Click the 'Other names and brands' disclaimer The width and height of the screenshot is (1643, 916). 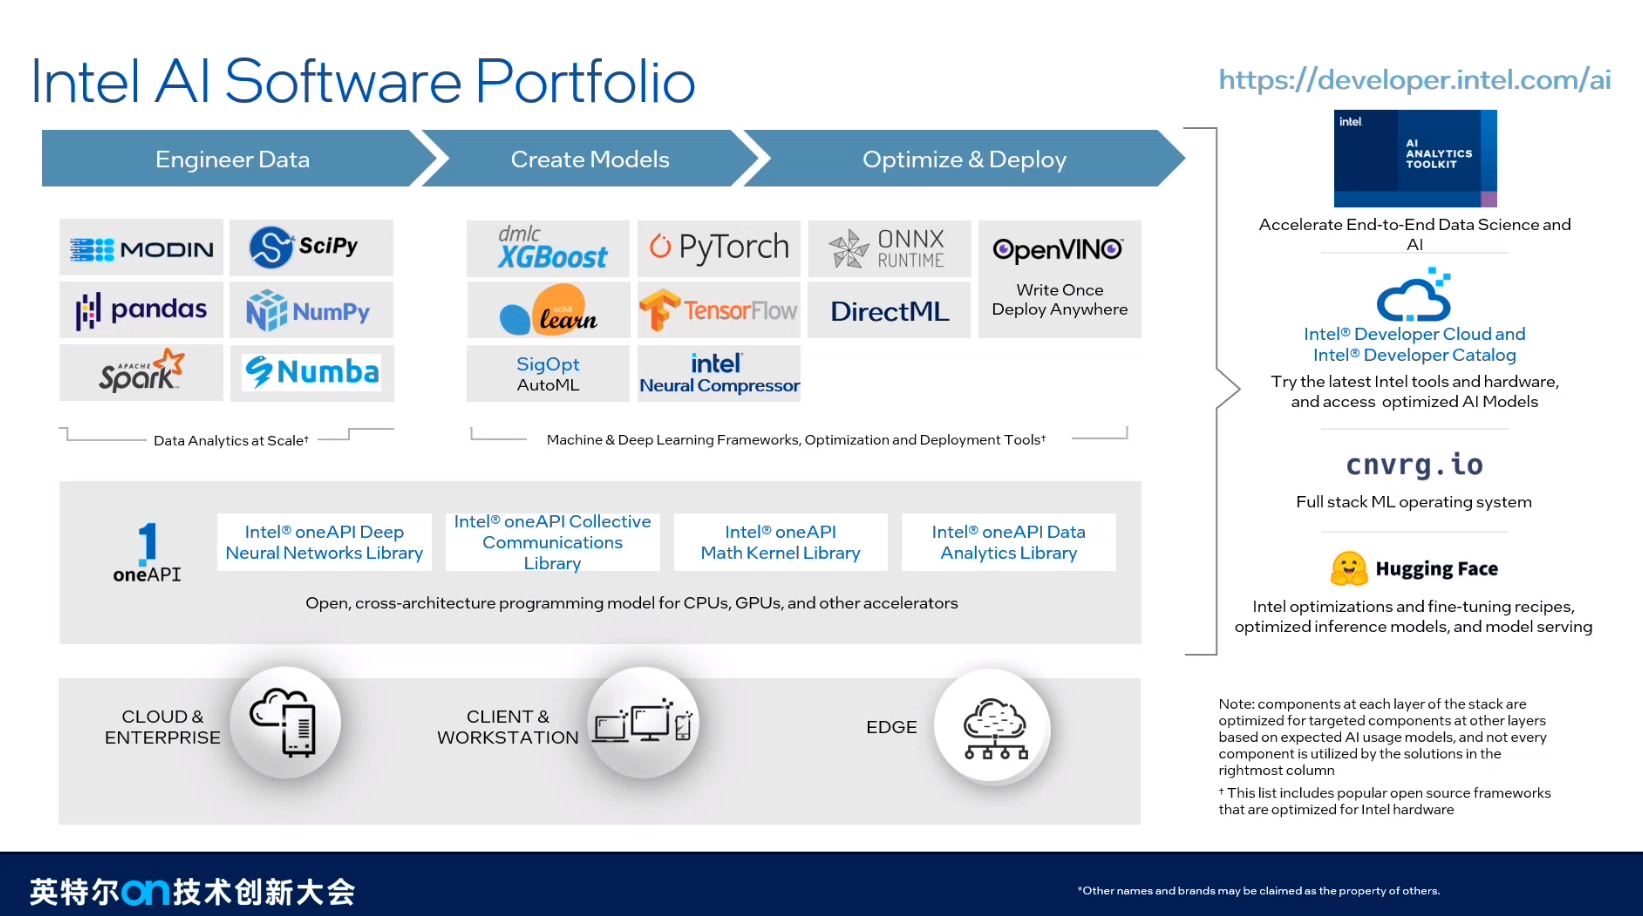(x=1259, y=891)
